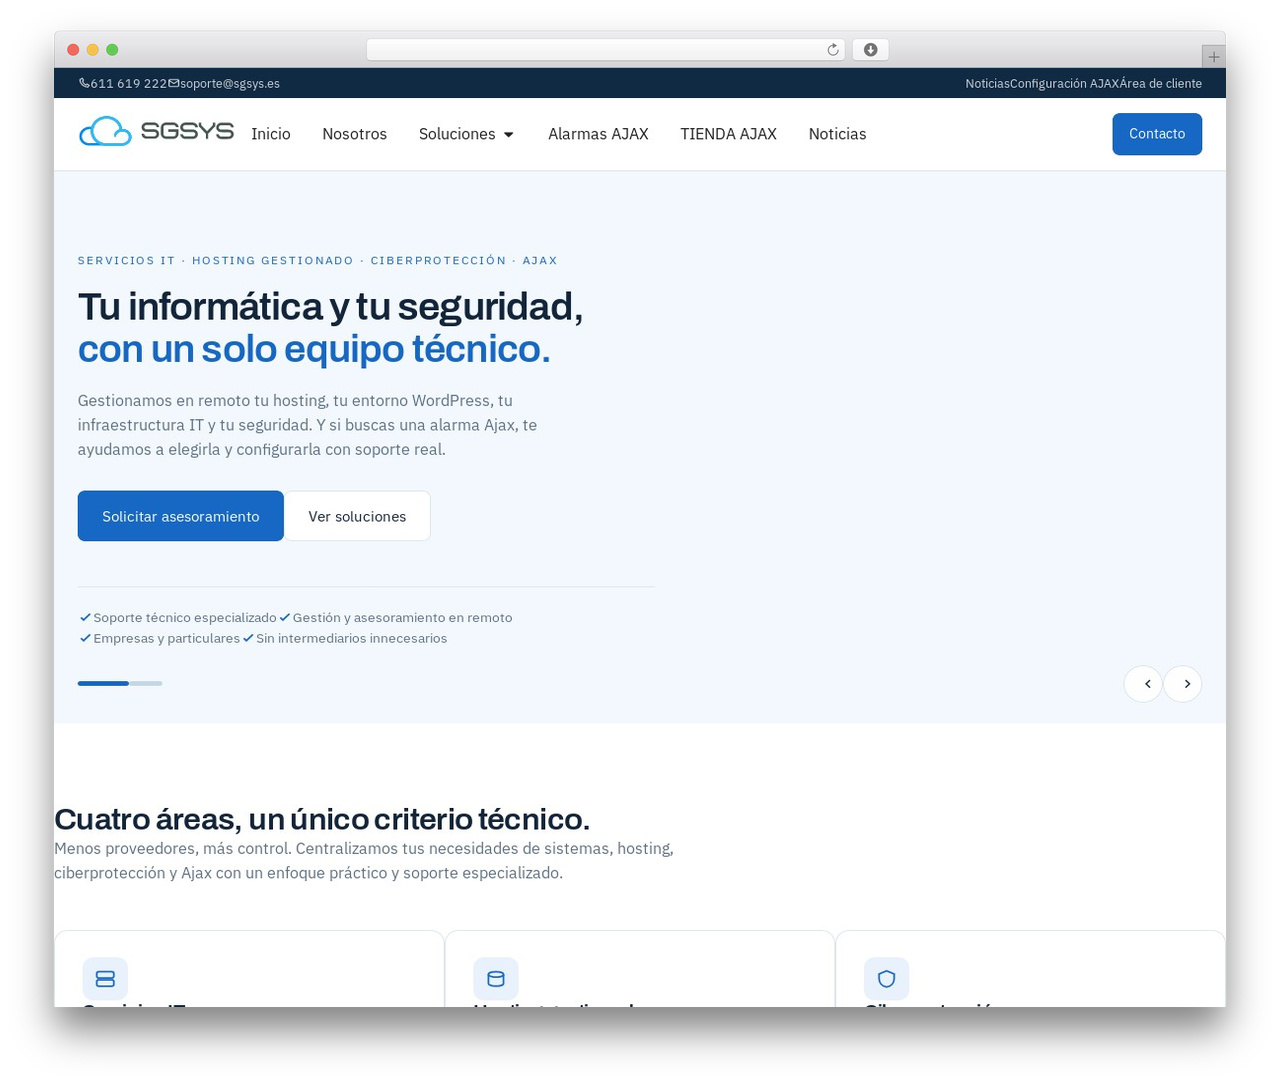Go to the Nosotros page
The width and height of the screenshot is (1280, 1084).
click(x=354, y=134)
